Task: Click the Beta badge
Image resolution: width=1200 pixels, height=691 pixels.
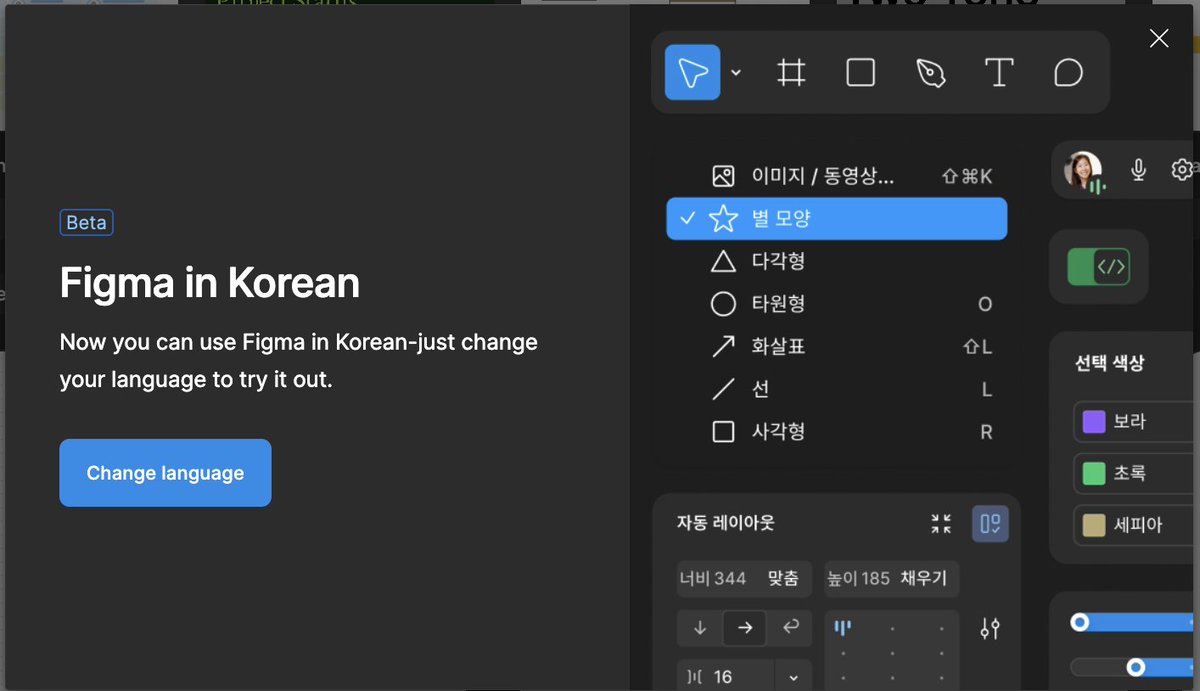Action: (x=86, y=223)
